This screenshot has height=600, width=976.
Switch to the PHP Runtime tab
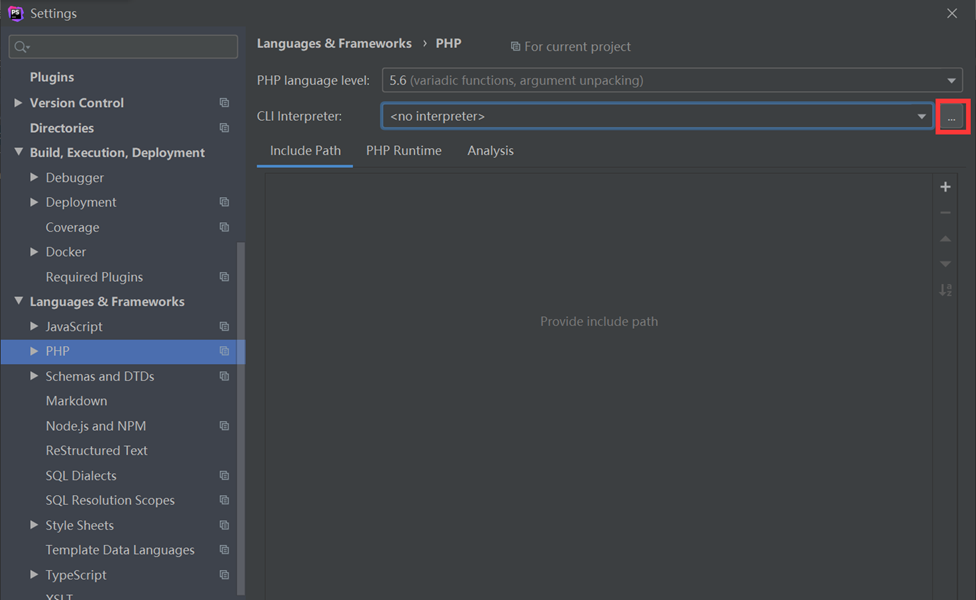(x=403, y=151)
